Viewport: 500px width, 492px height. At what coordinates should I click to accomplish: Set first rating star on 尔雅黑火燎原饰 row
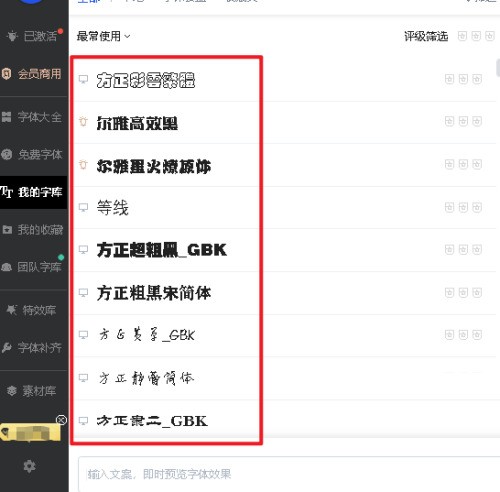click(x=449, y=164)
